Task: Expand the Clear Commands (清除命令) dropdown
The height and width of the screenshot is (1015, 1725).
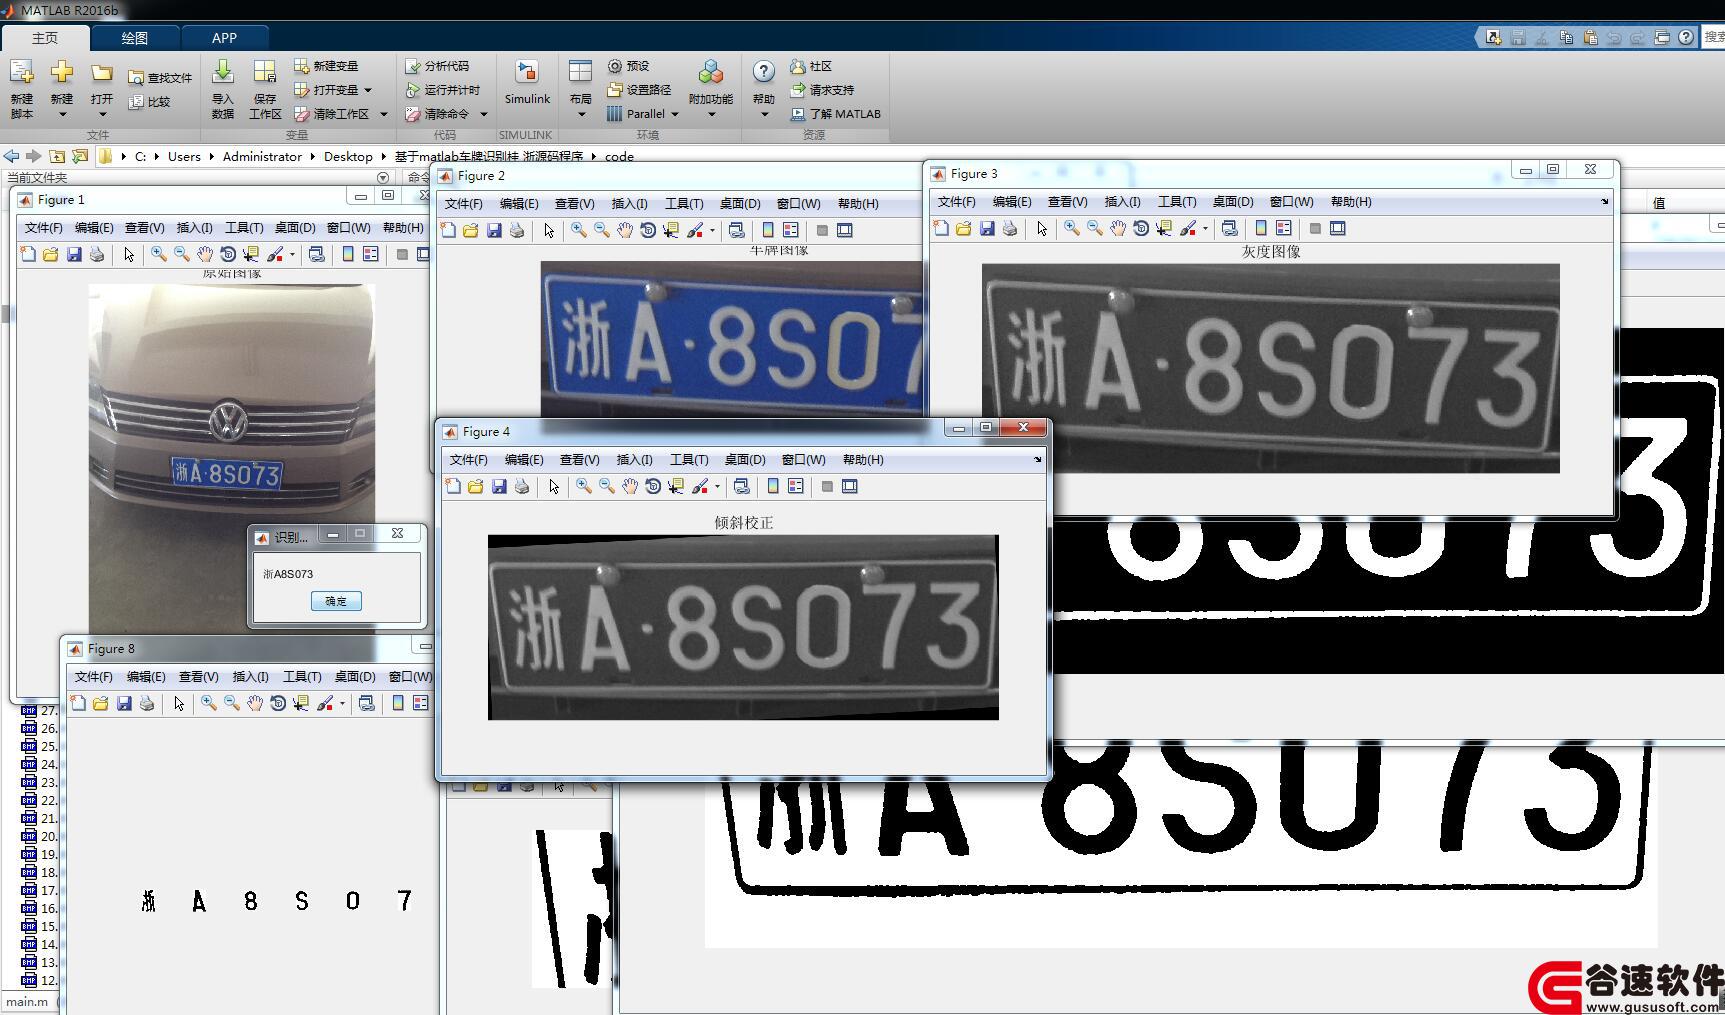Action: (x=484, y=114)
